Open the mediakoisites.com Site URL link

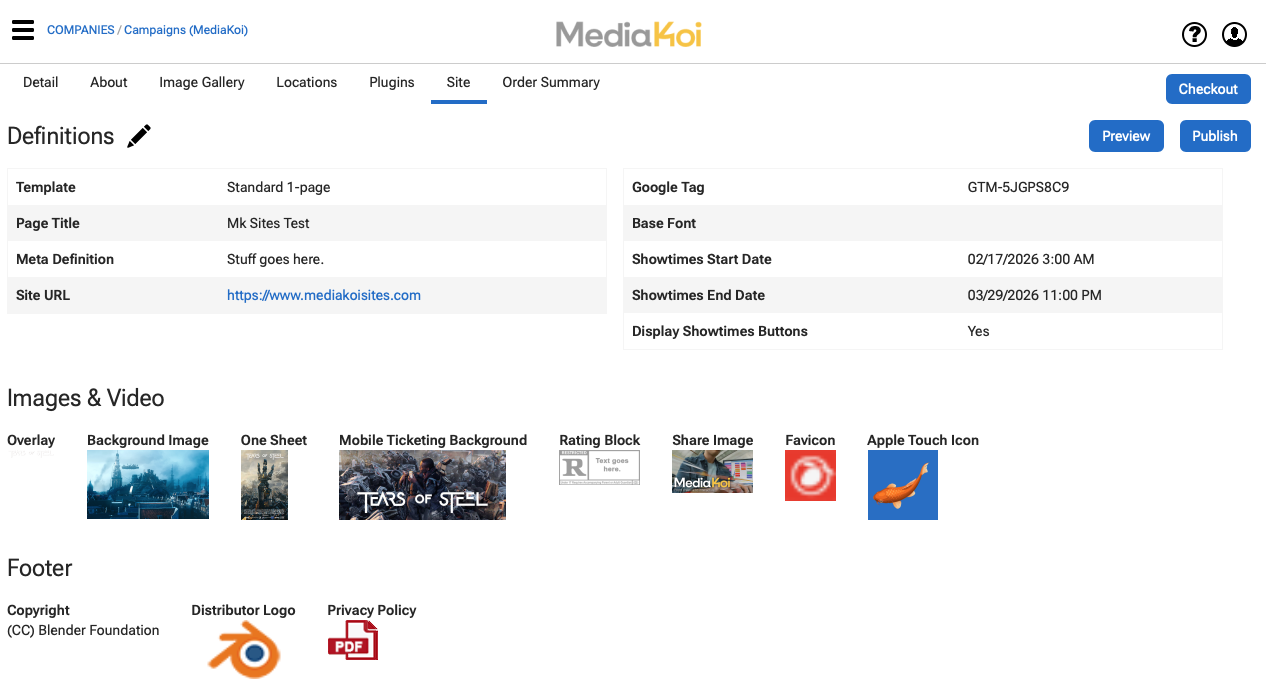click(x=324, y=295)
